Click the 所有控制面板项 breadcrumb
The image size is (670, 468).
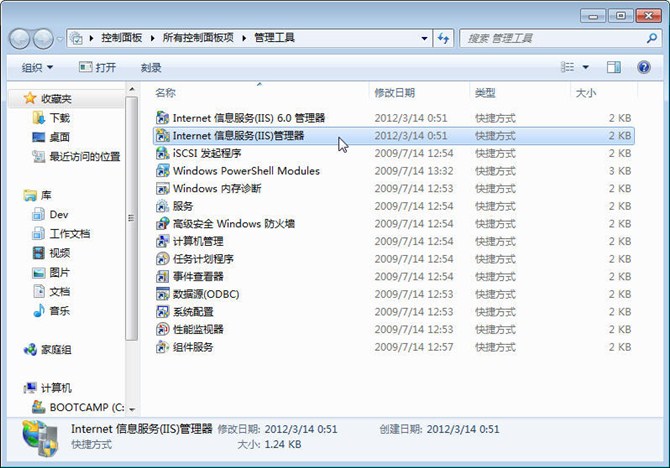pos(198,38)
